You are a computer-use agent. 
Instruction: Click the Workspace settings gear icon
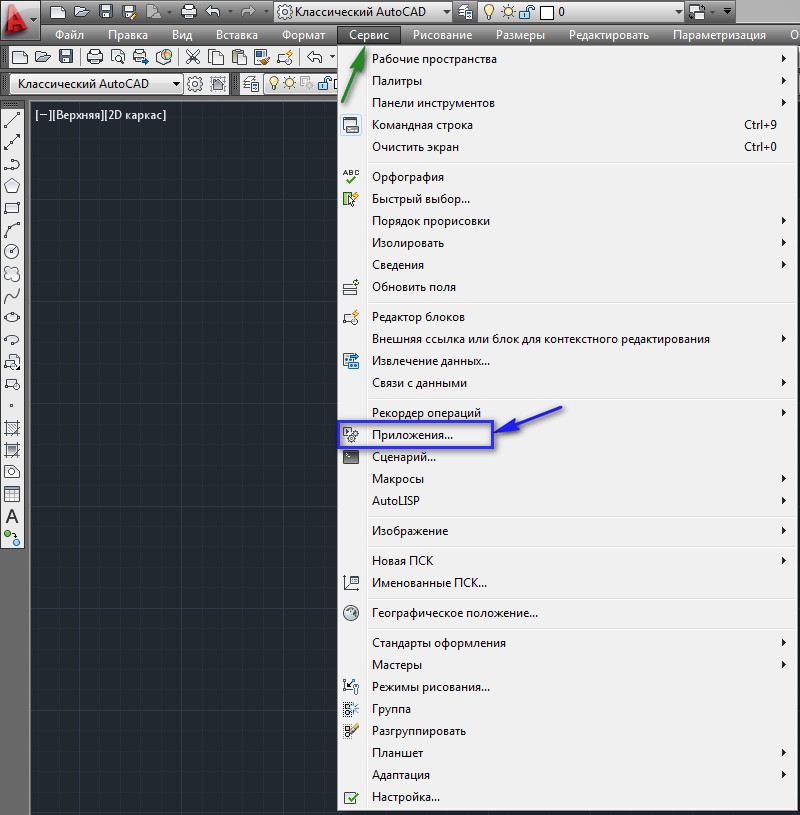pyautogui.click(x=195, y=84)
